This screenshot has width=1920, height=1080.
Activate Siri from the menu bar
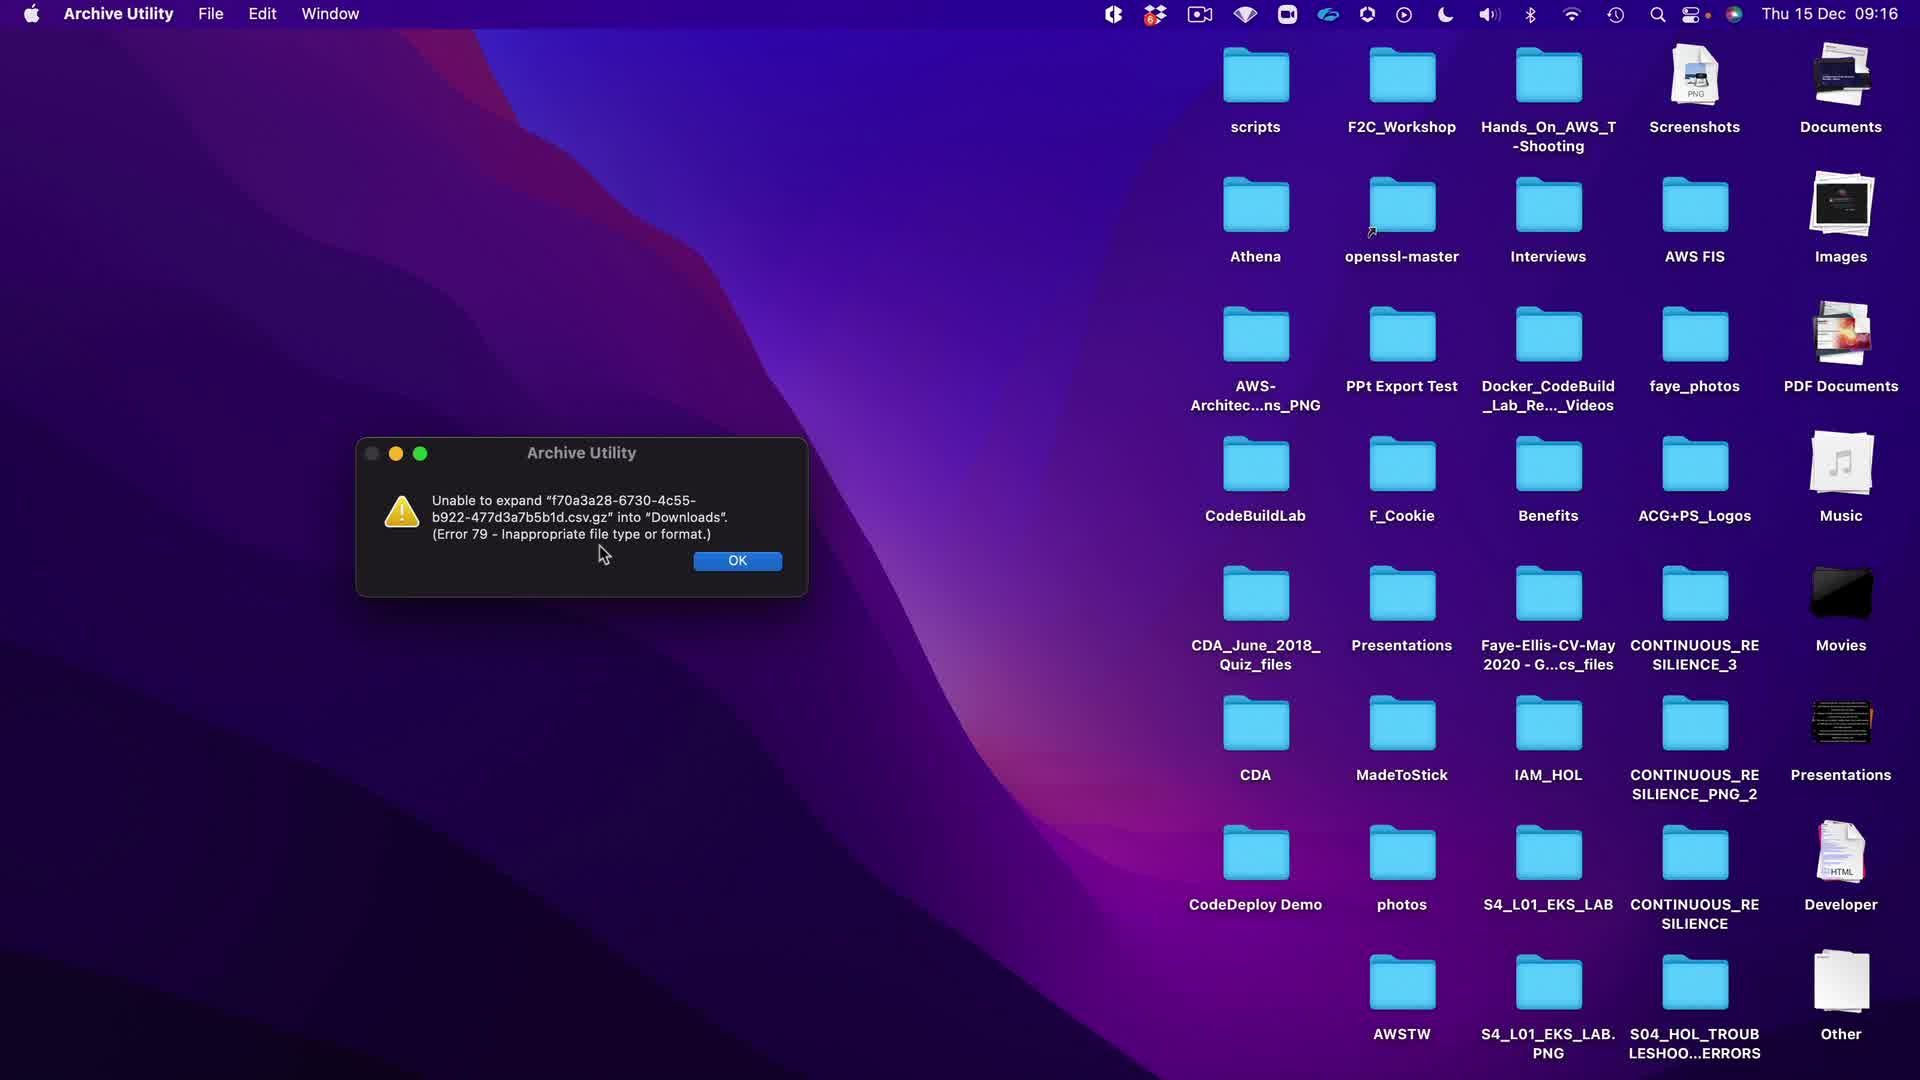(x=1734, y=14)
